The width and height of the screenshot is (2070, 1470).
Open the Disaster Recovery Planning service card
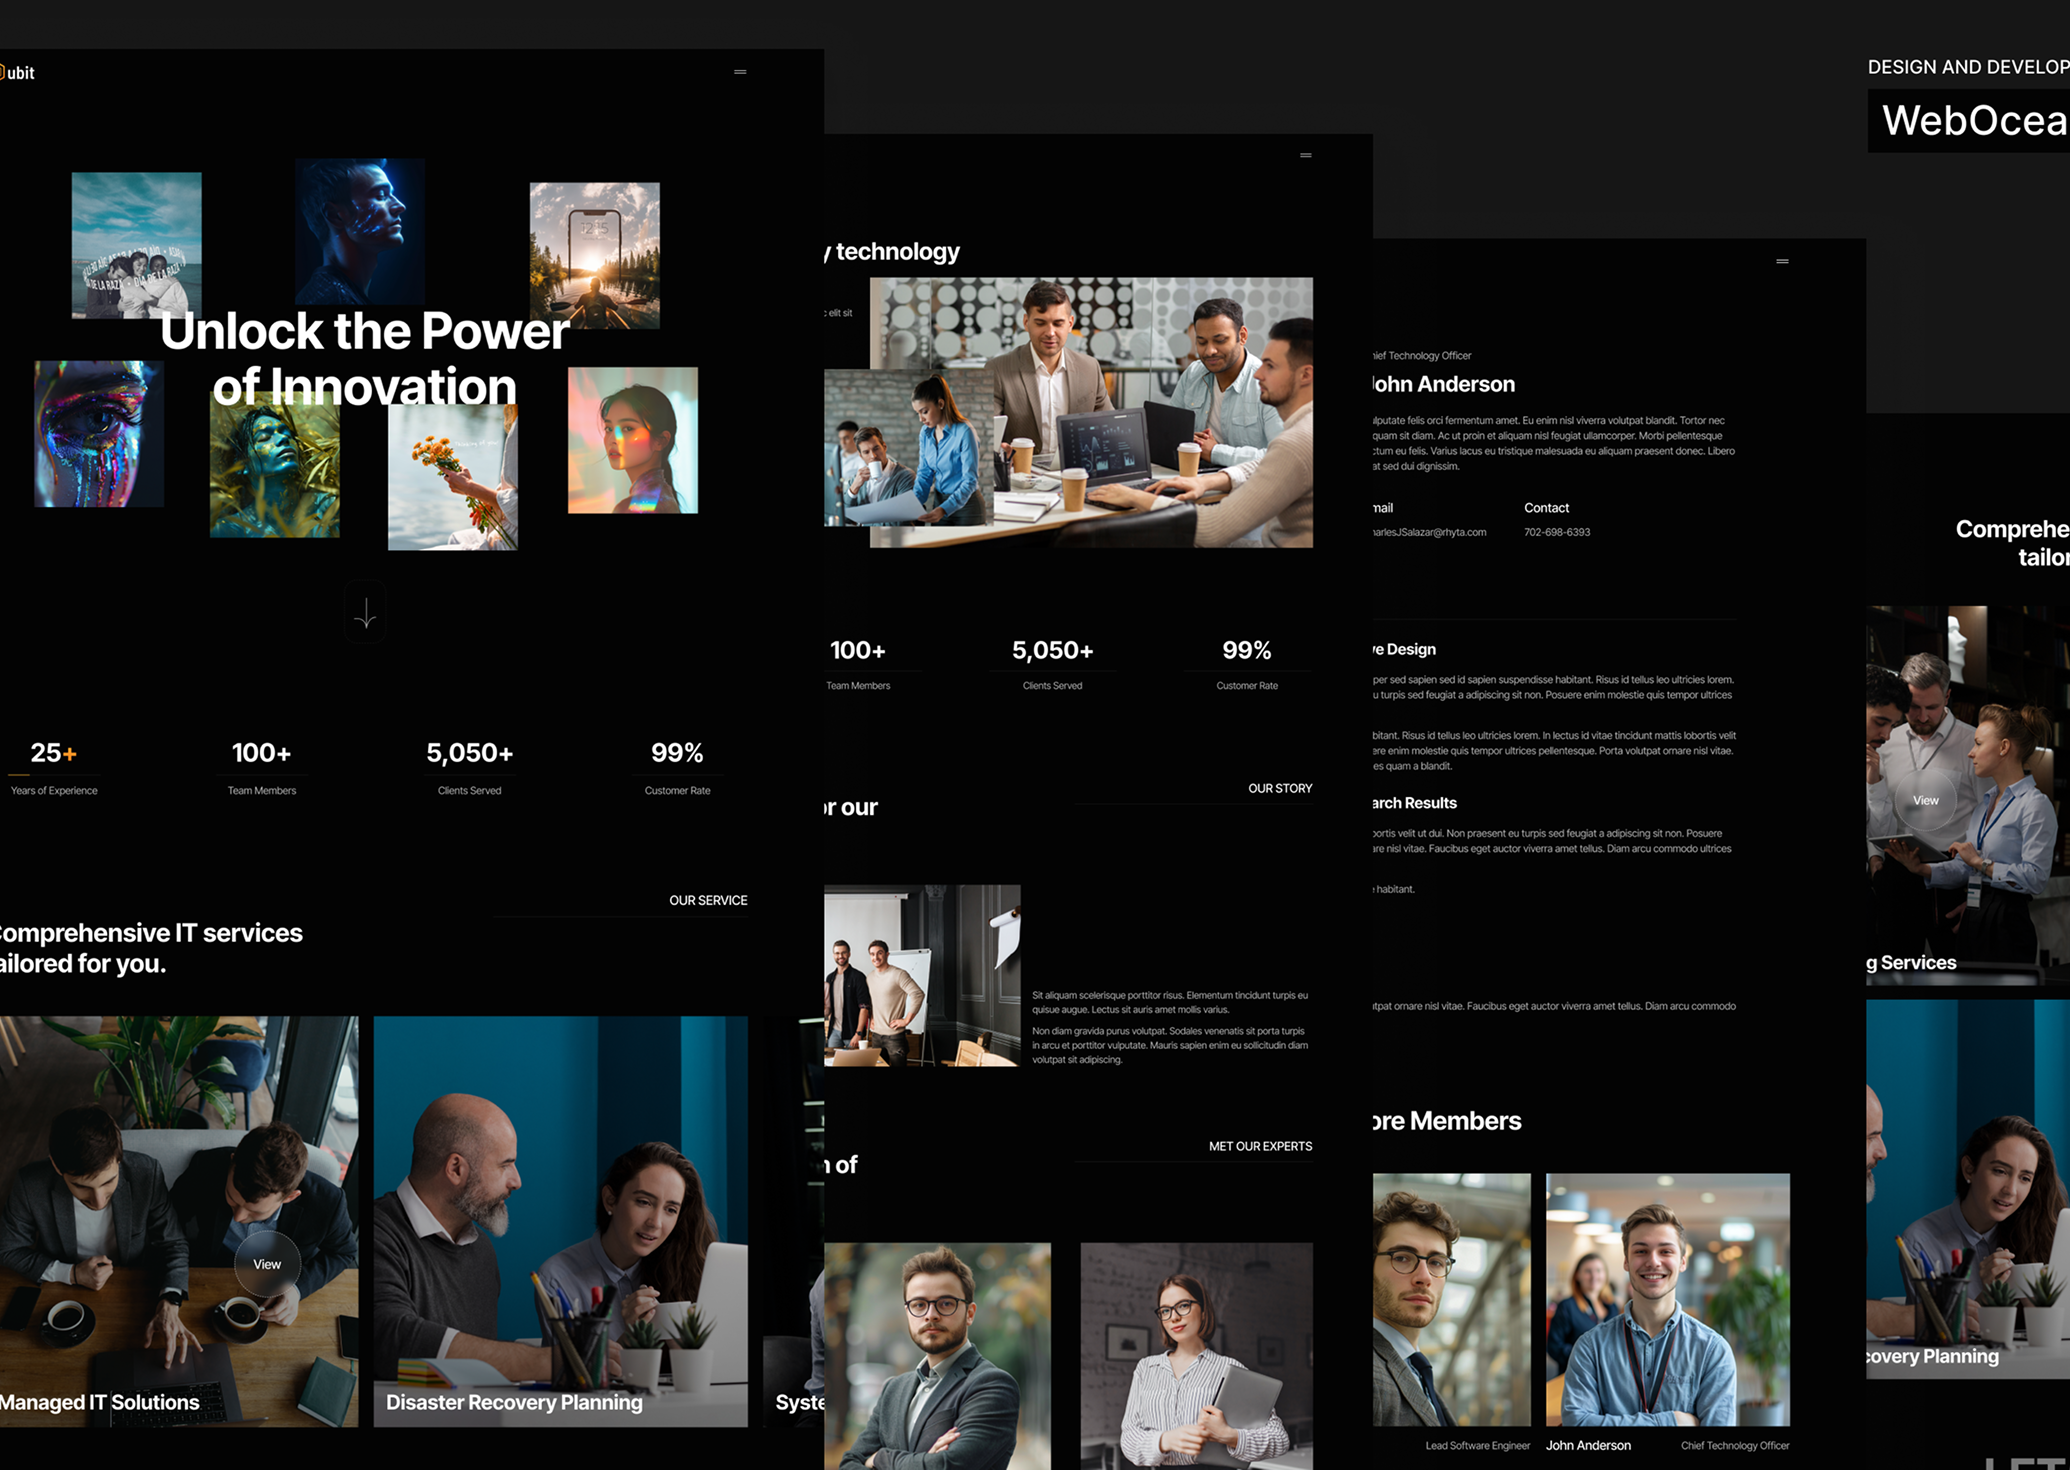point(560,1220)
